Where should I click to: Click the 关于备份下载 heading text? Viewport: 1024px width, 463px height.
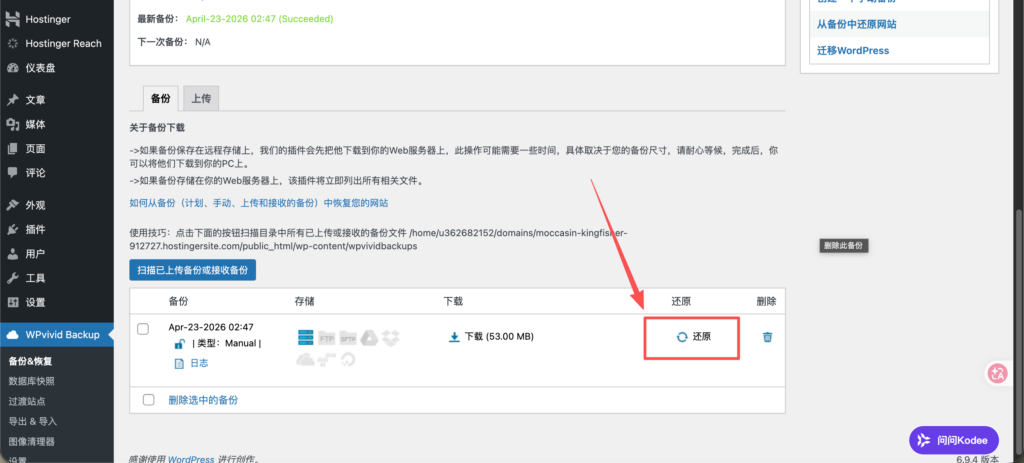coord(157,127)
